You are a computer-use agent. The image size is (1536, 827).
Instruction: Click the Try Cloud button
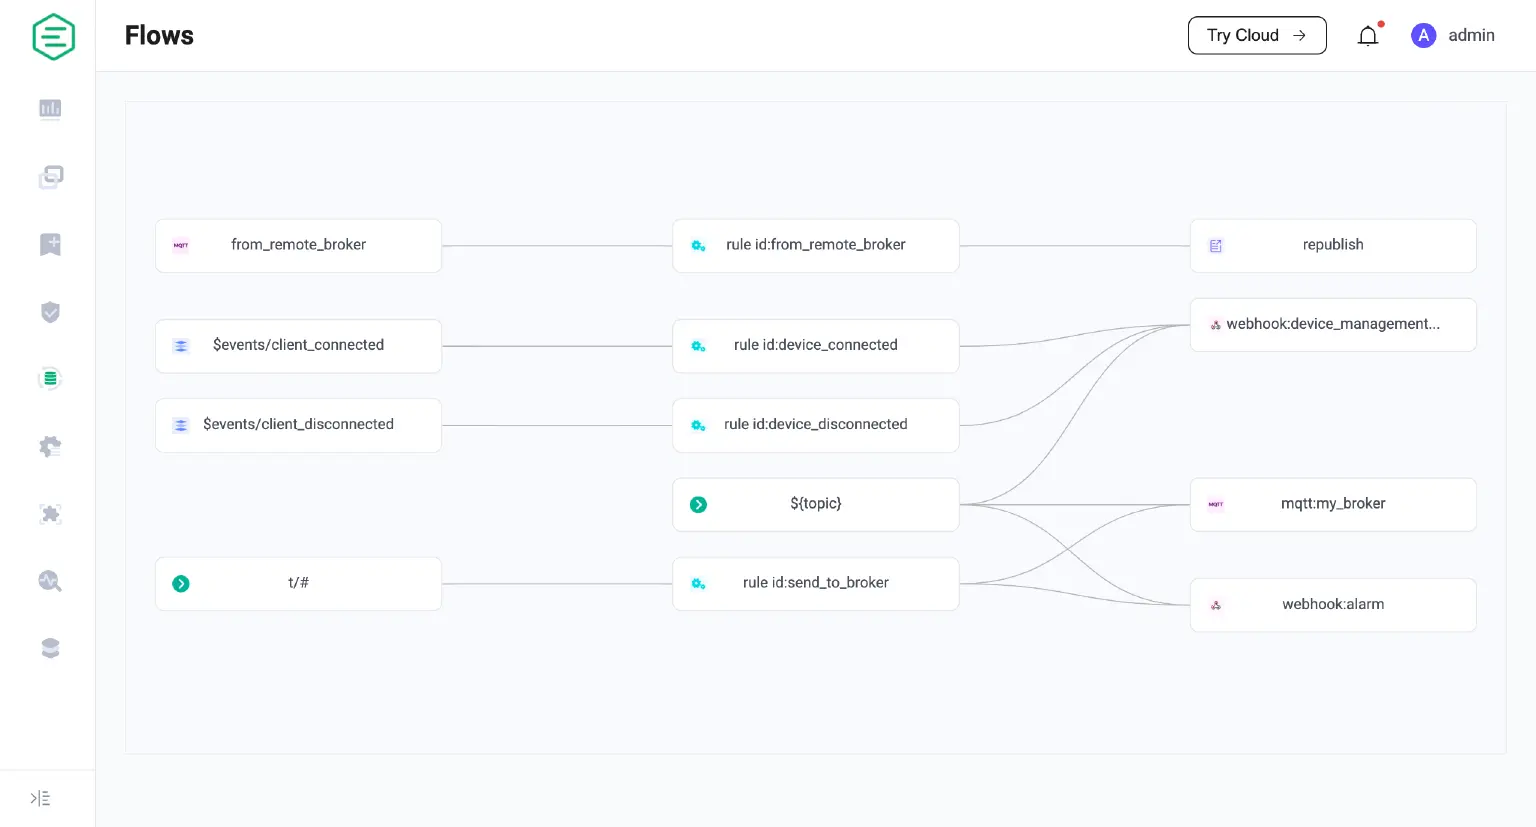coord(1257,35)
